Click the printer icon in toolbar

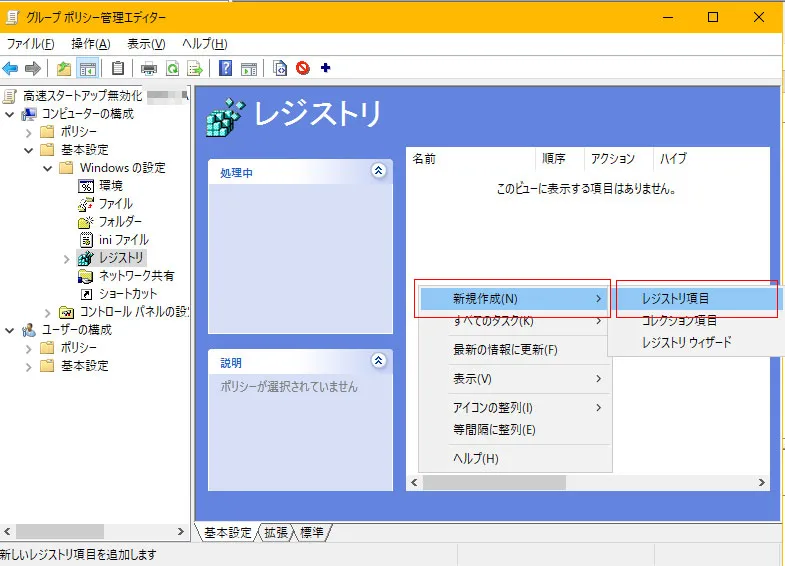149,68
